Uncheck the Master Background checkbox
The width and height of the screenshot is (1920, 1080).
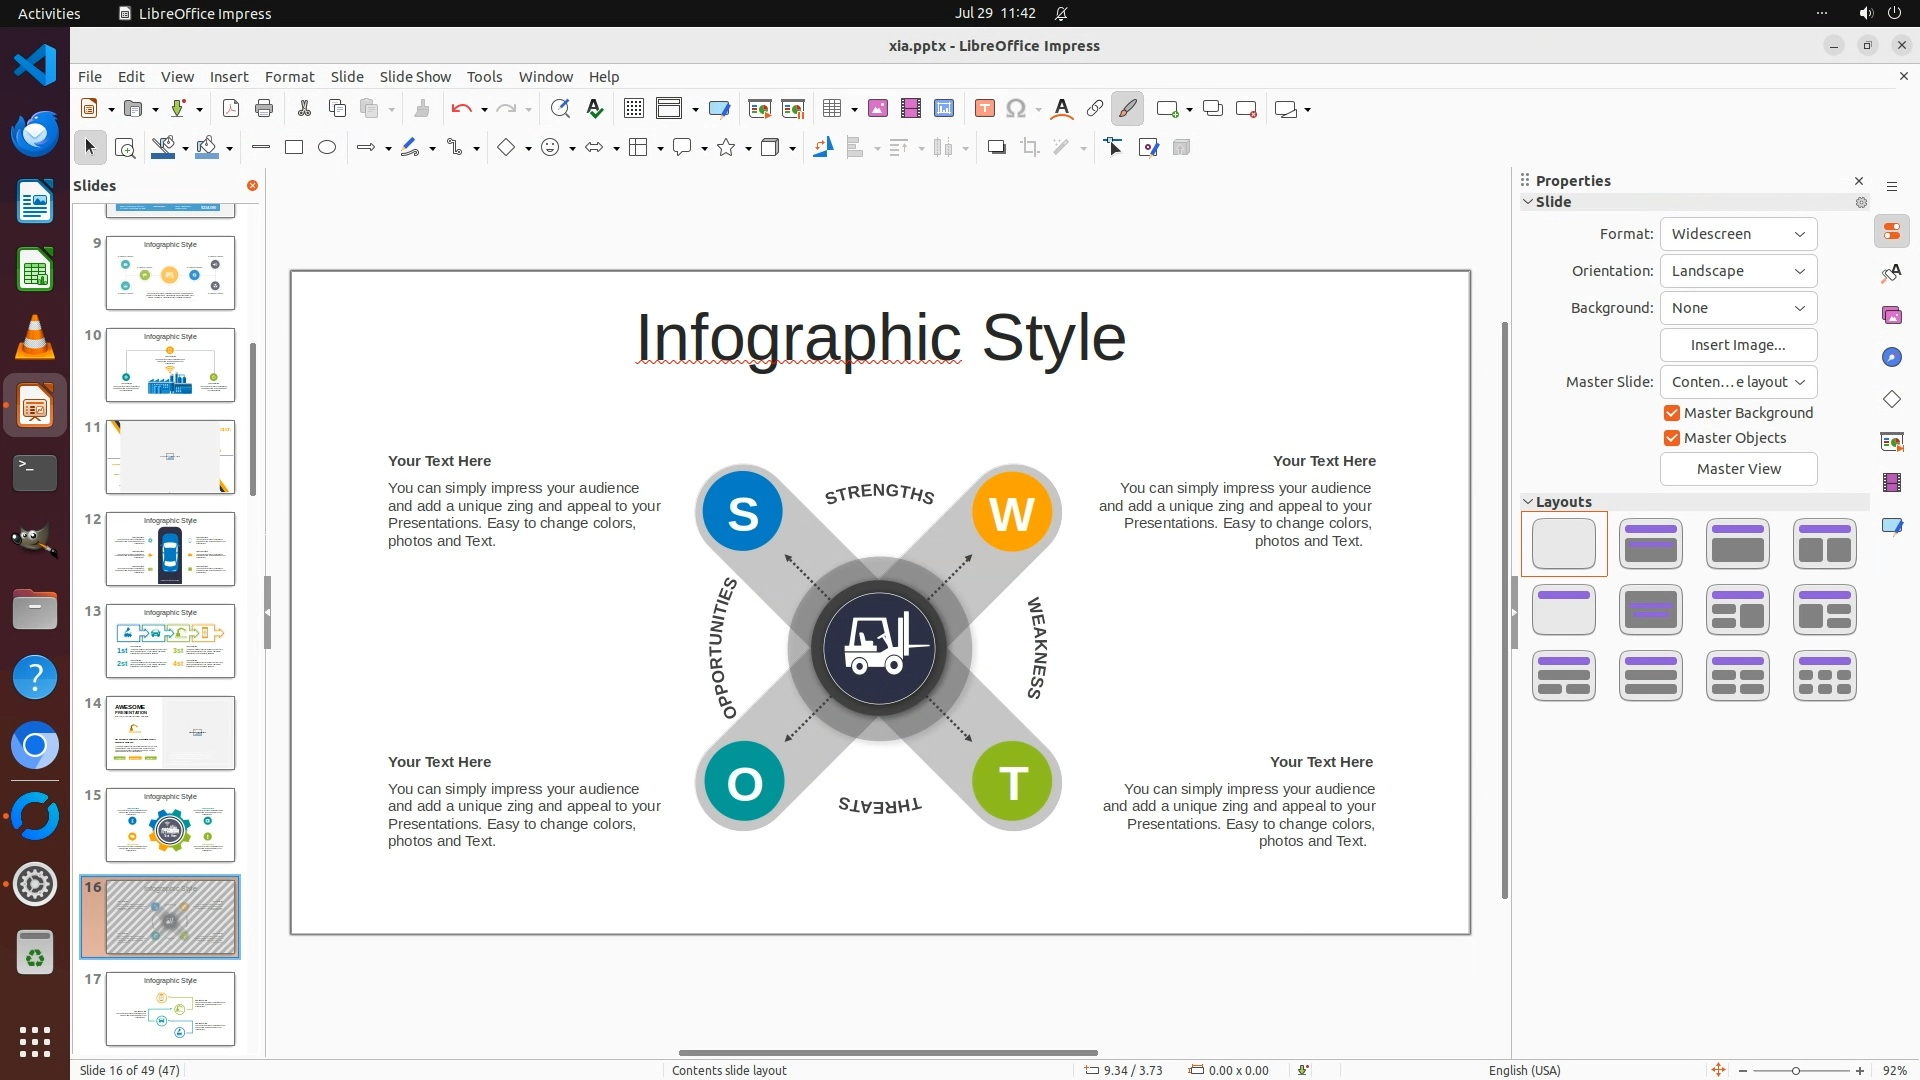pos(1671,413)
